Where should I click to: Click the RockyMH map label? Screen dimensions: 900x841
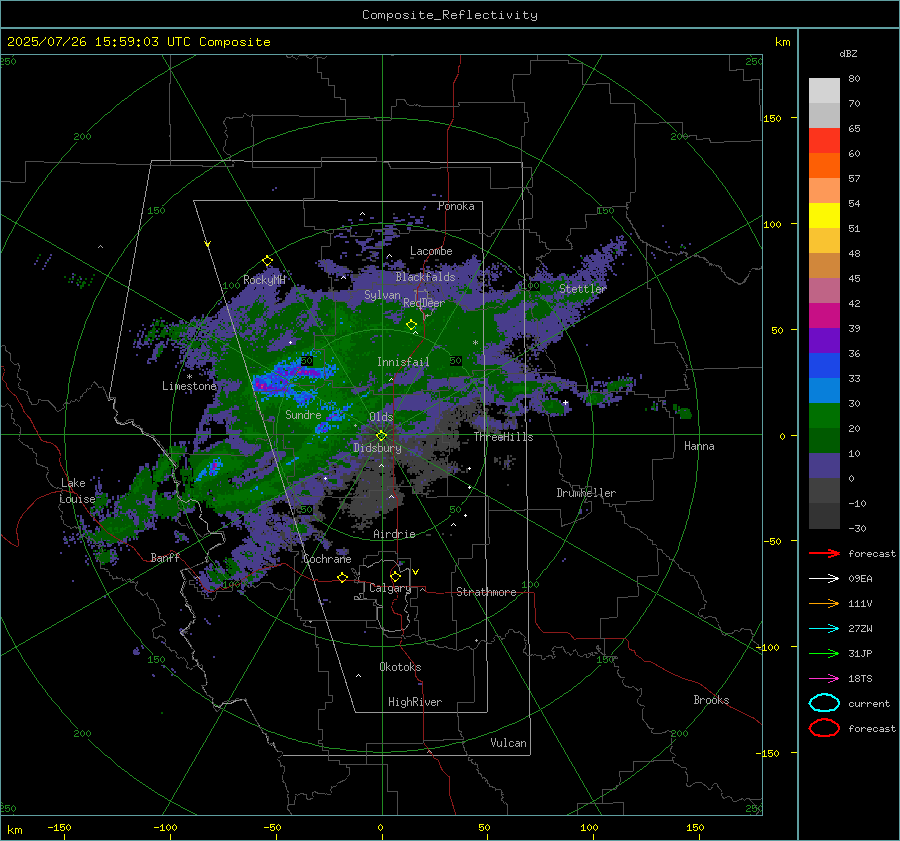[x=264, y=280]
